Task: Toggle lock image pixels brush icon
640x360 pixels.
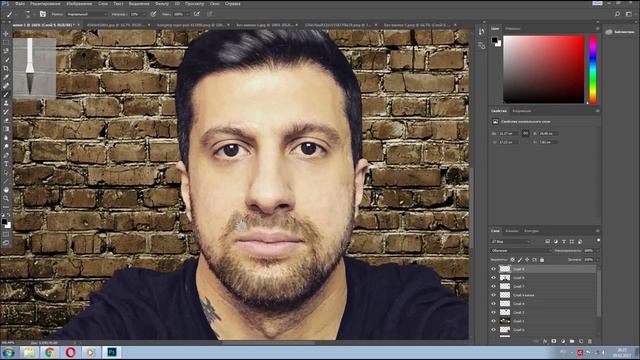Action: (520, 260)
